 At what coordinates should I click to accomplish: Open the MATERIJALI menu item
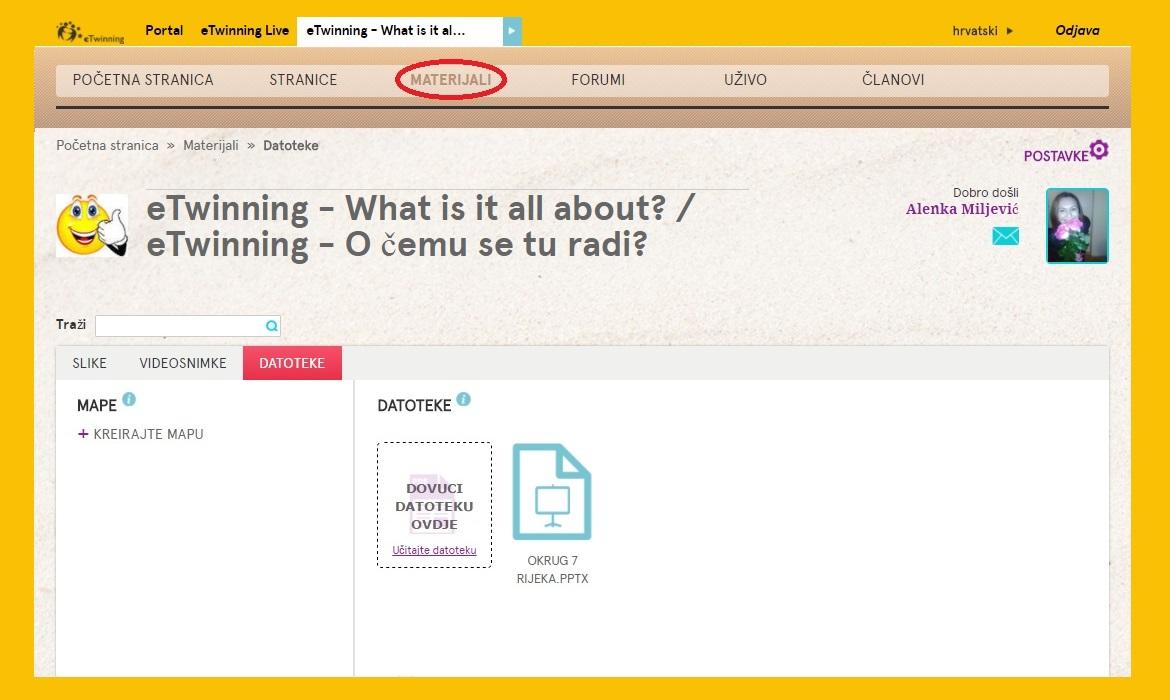pos(451,80)
